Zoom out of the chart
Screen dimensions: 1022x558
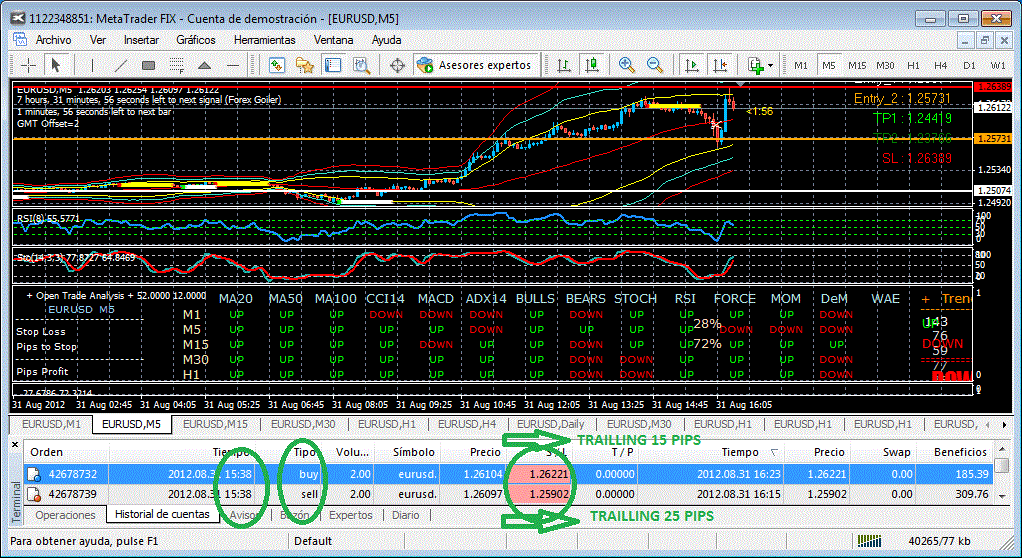[654, 65]
